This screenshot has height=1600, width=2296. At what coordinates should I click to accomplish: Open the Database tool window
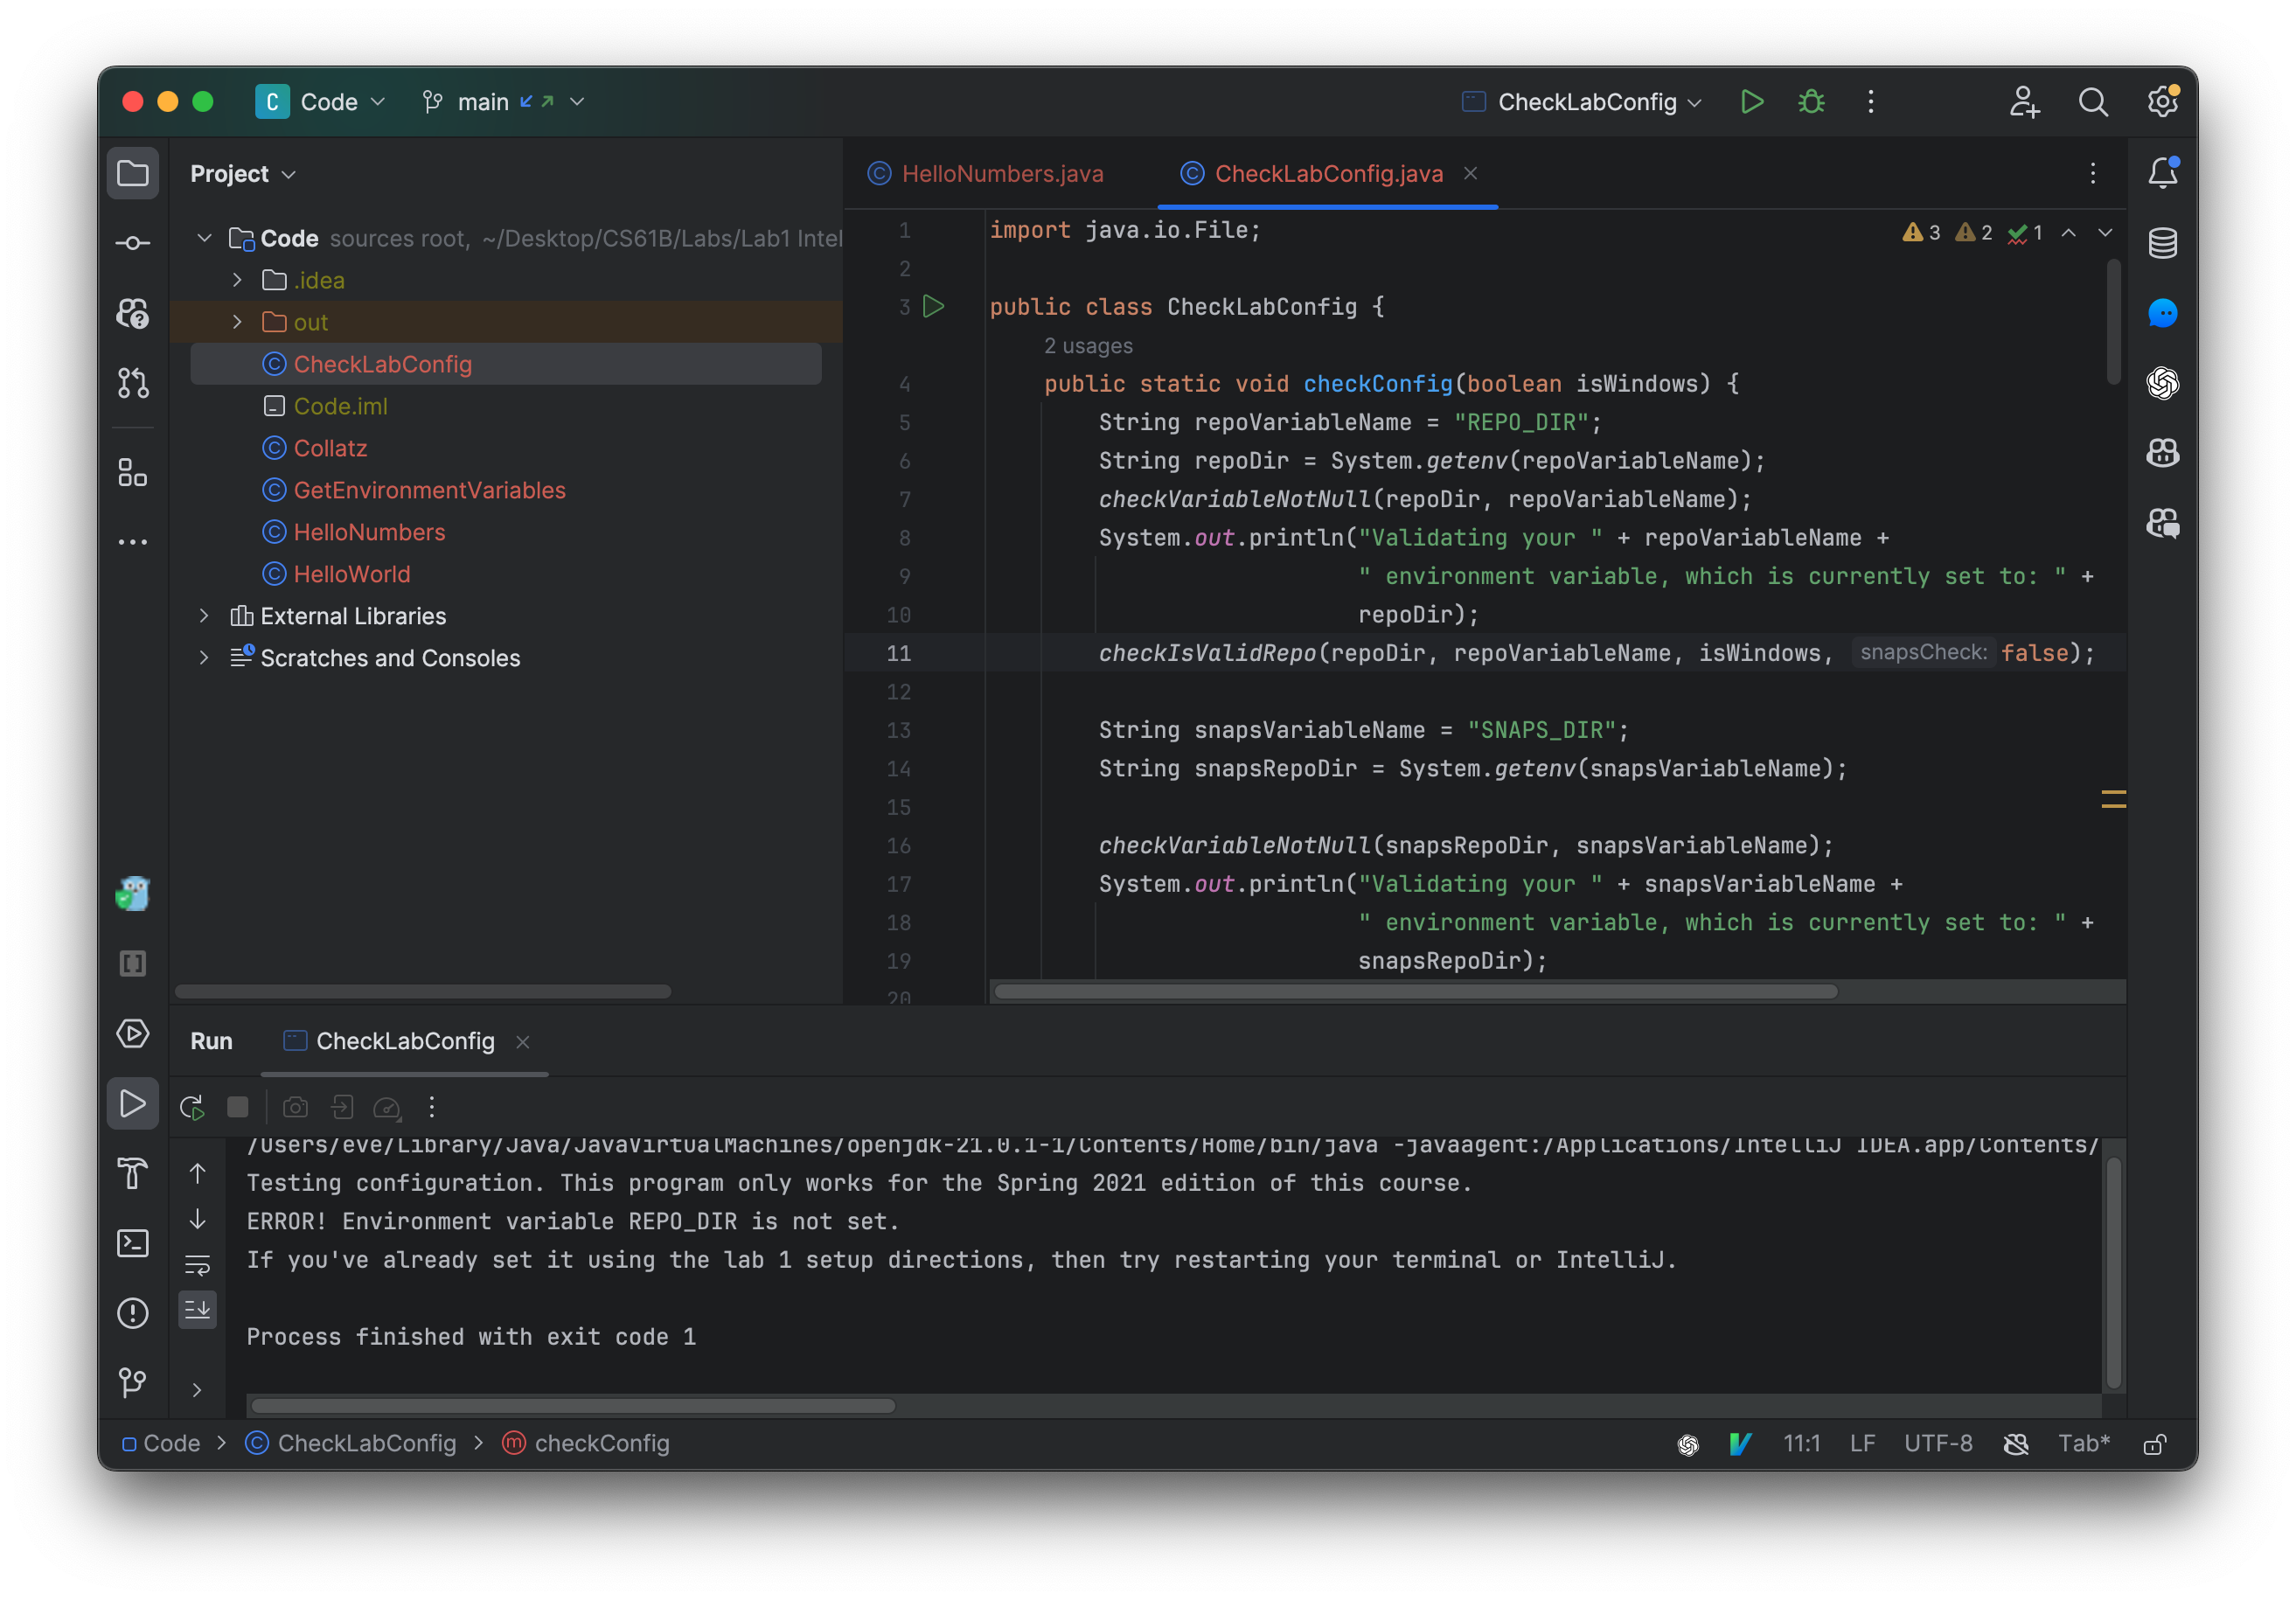click(2163, 243)
